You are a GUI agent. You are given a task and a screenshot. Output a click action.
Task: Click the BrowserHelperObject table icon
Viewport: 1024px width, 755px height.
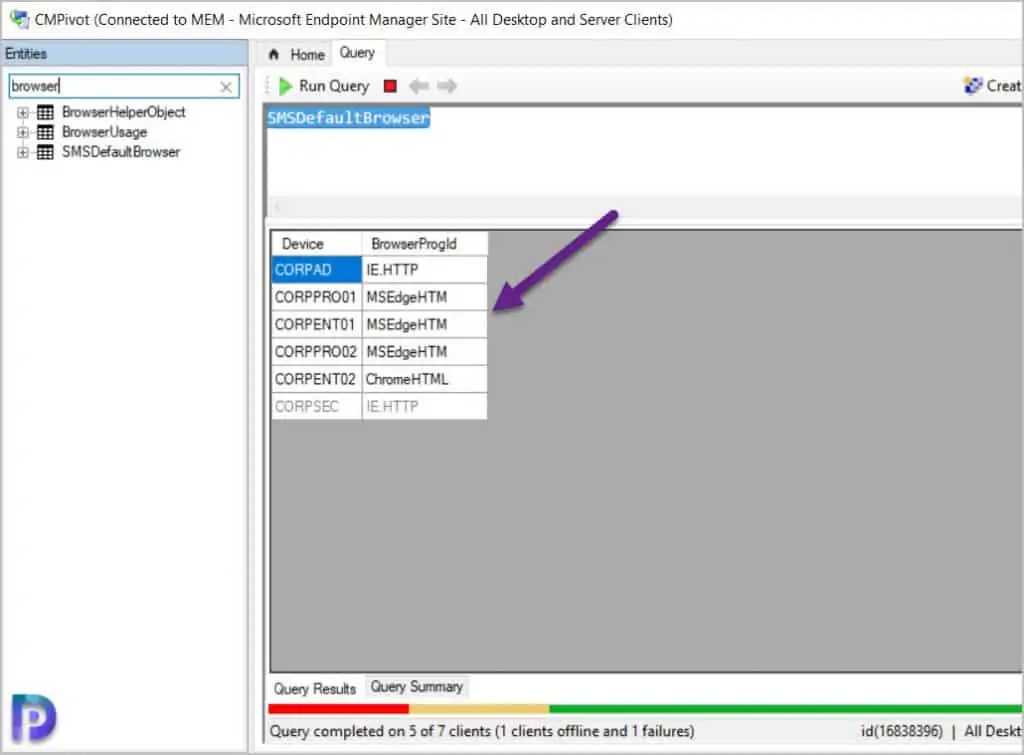(45, 112)
